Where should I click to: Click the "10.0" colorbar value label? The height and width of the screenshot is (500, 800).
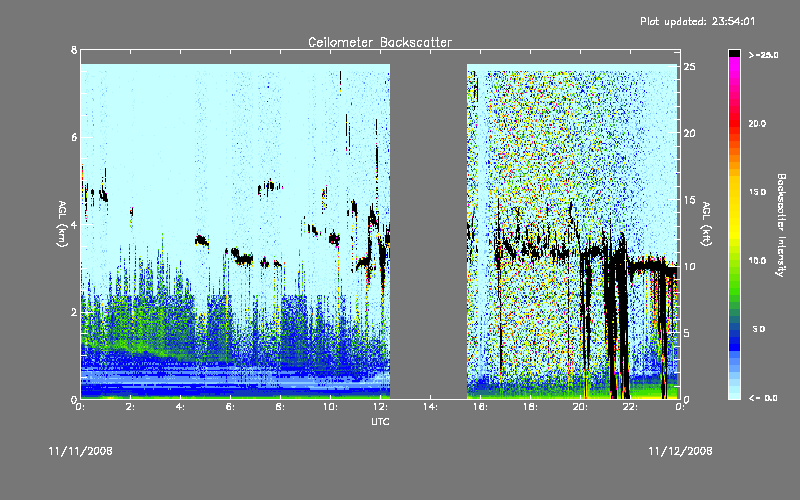point(757,261)
